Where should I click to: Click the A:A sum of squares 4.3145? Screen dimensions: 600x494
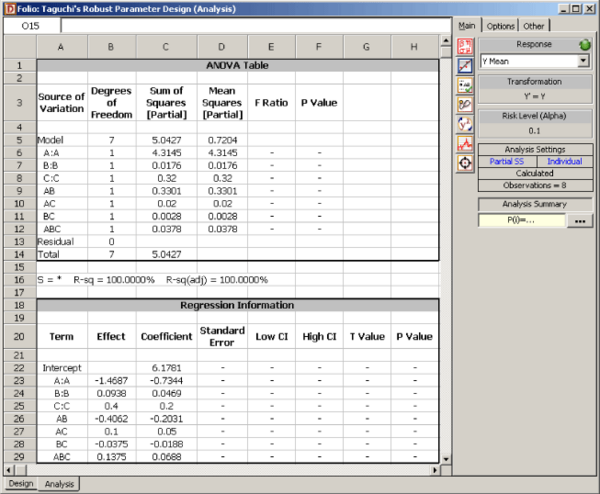(x=166, y=153)
